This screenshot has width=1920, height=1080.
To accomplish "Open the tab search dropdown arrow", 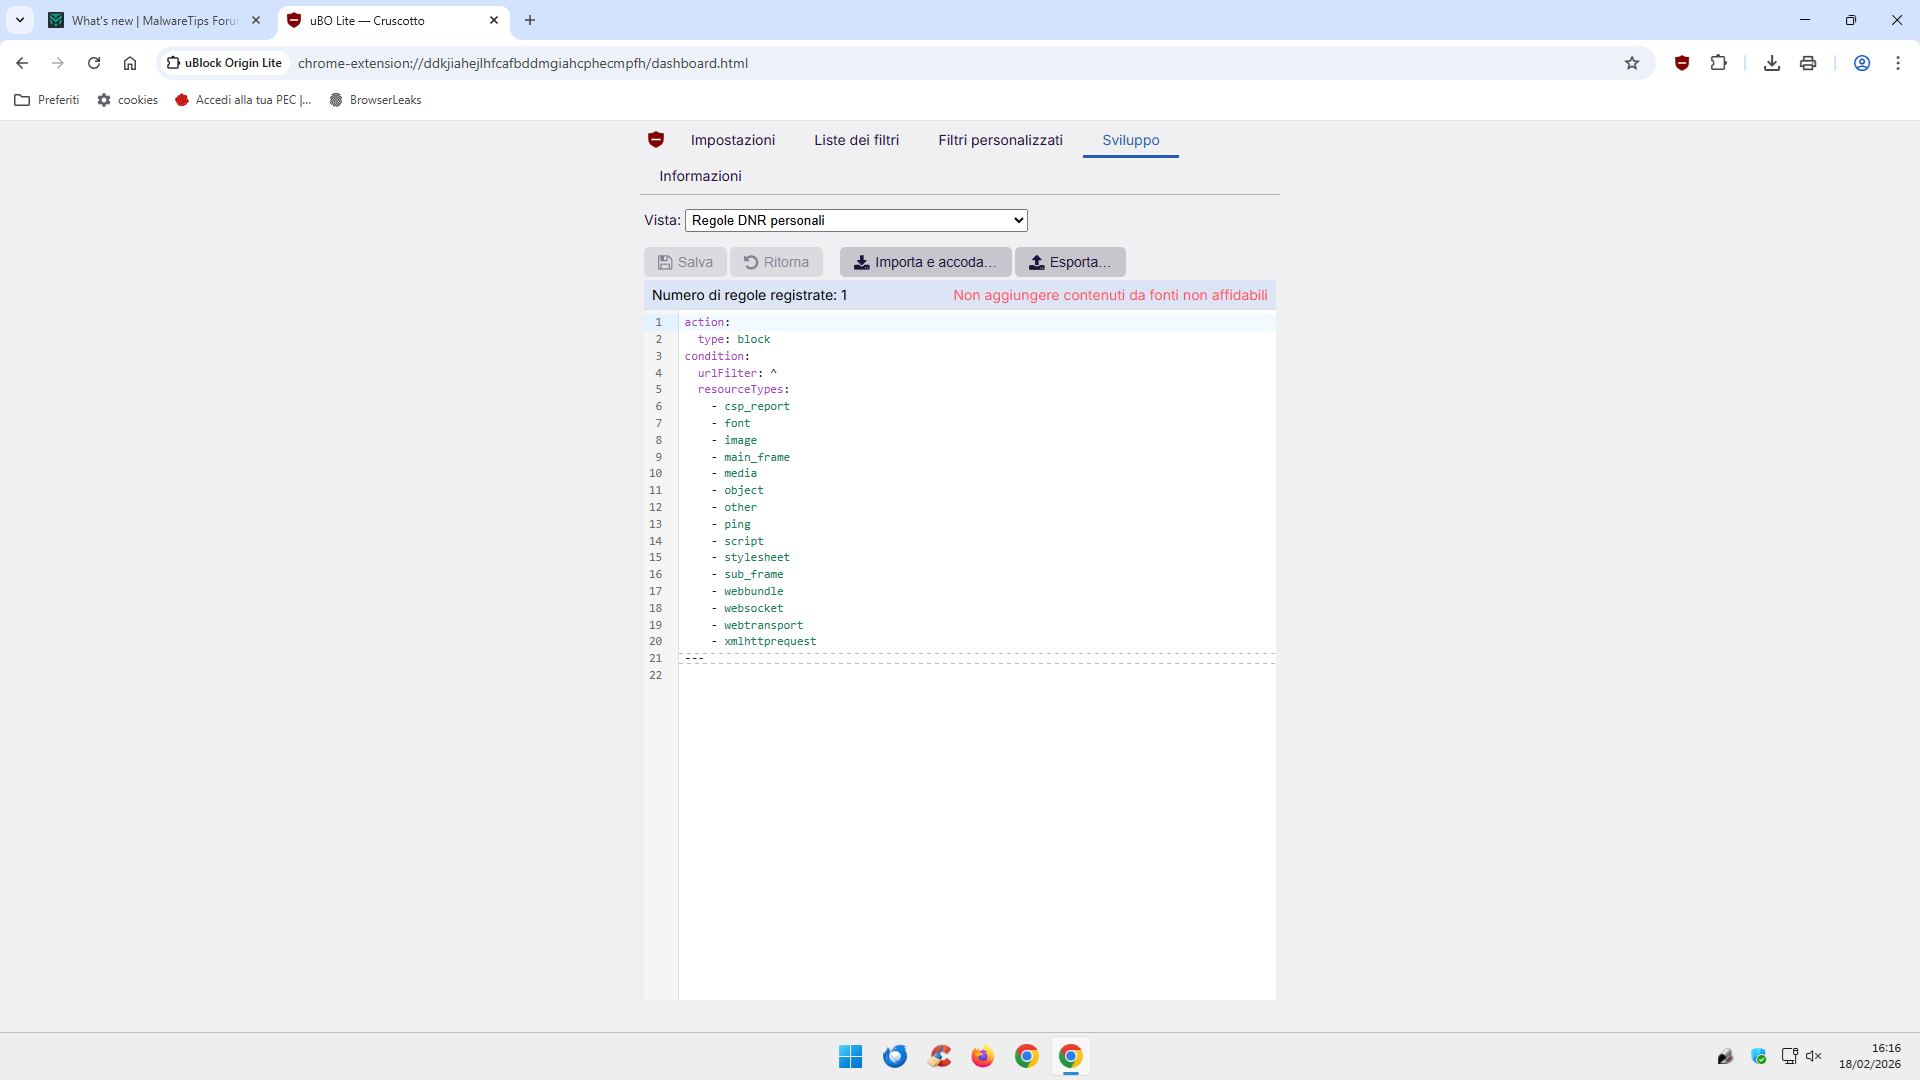I will coord(20,20).
